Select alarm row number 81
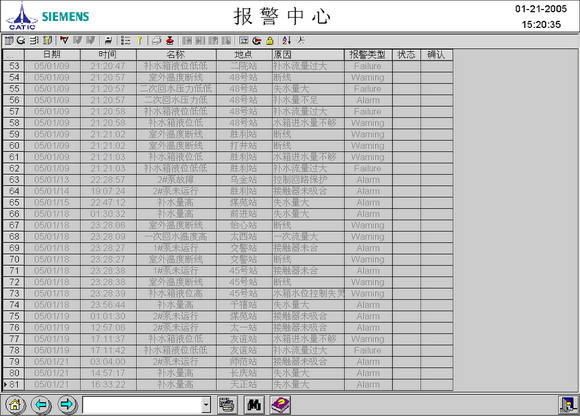The image size is (580, 417). point(228,384)
